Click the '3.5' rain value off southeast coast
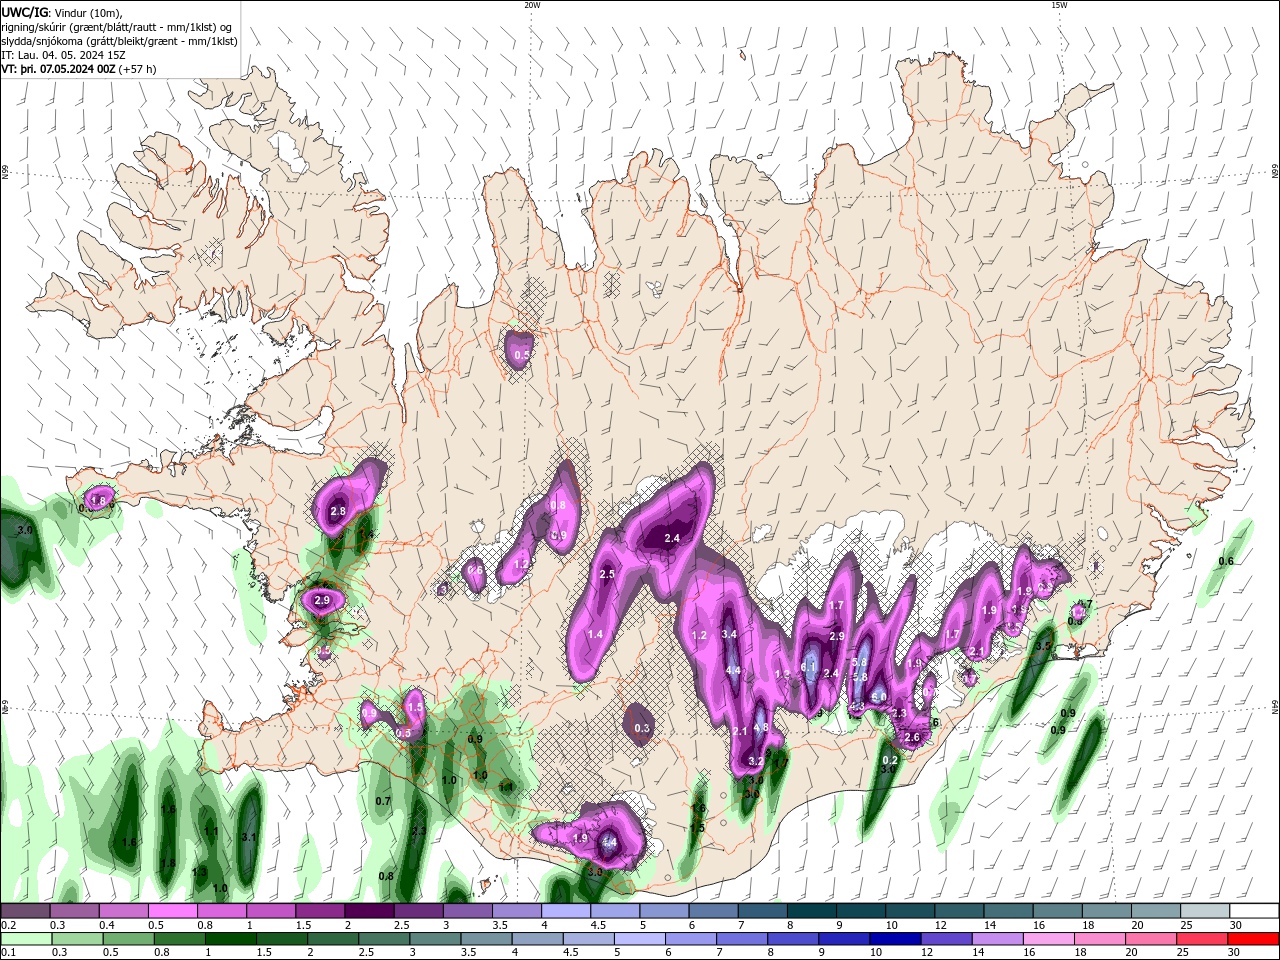The height and width of the screenshot is (960, 1280). (1044, 647)
